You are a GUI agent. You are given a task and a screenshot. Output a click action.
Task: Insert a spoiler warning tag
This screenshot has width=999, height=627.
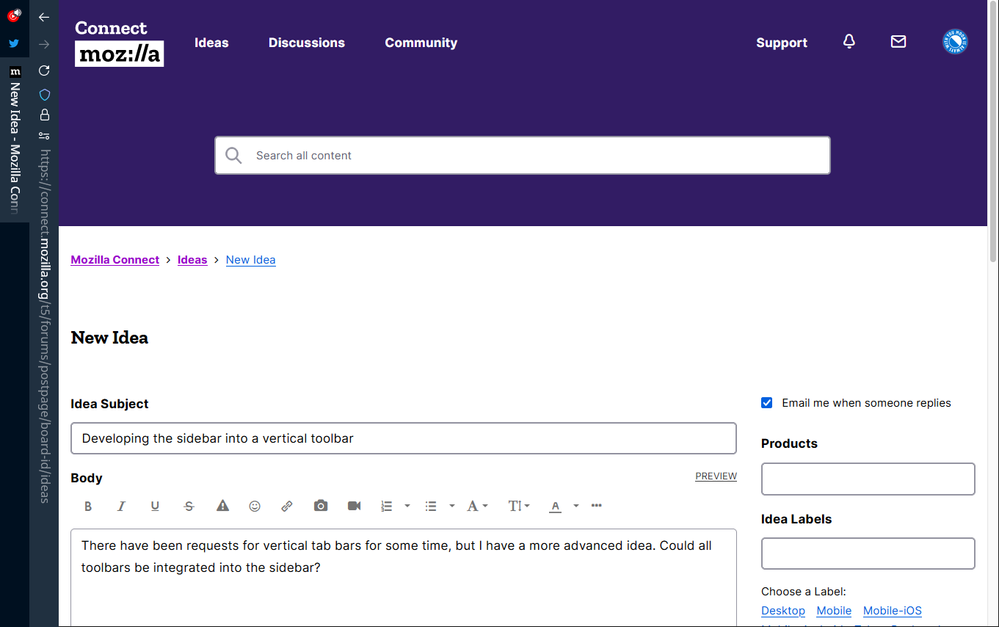pos(222,506)
